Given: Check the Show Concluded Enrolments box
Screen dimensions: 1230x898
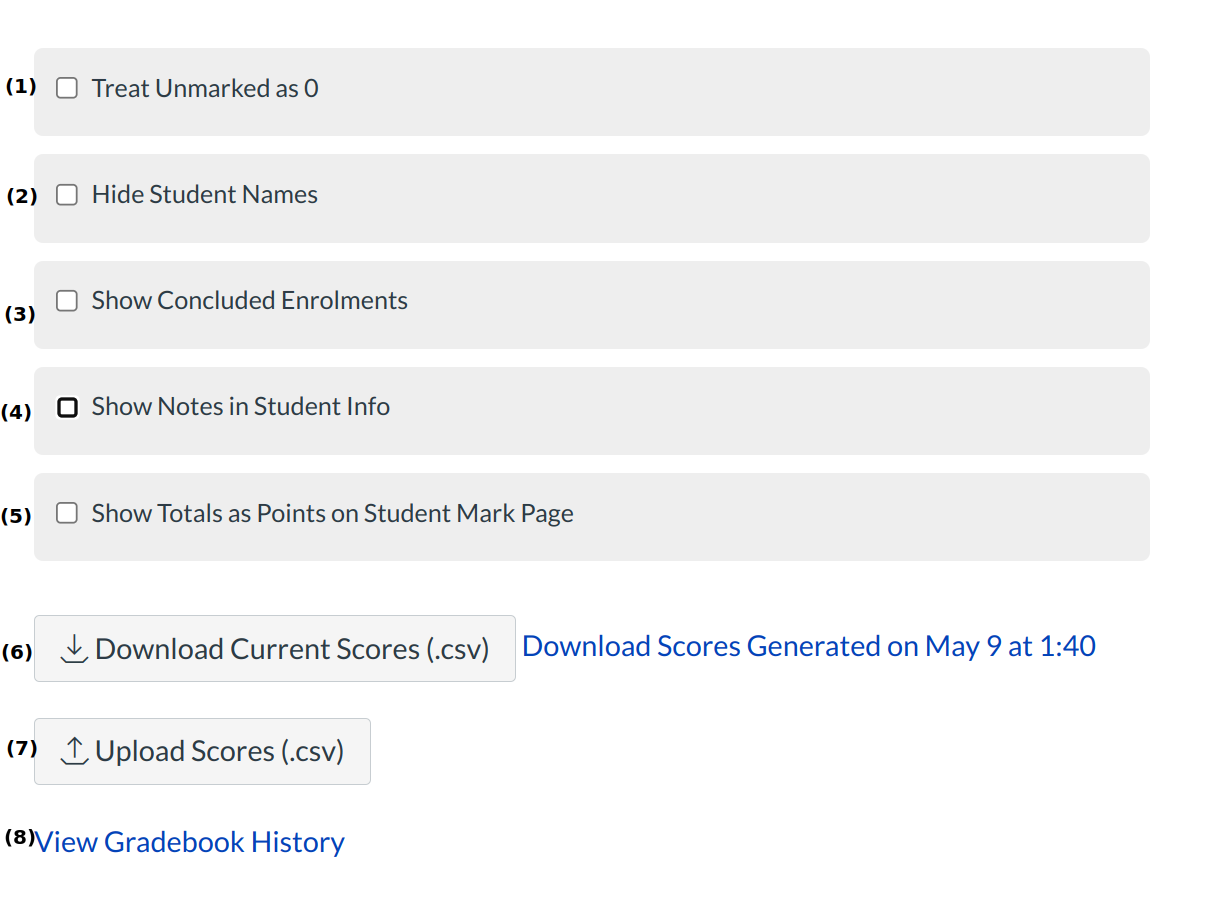Looking at the screenshot, I should click(x=67, y=301).
